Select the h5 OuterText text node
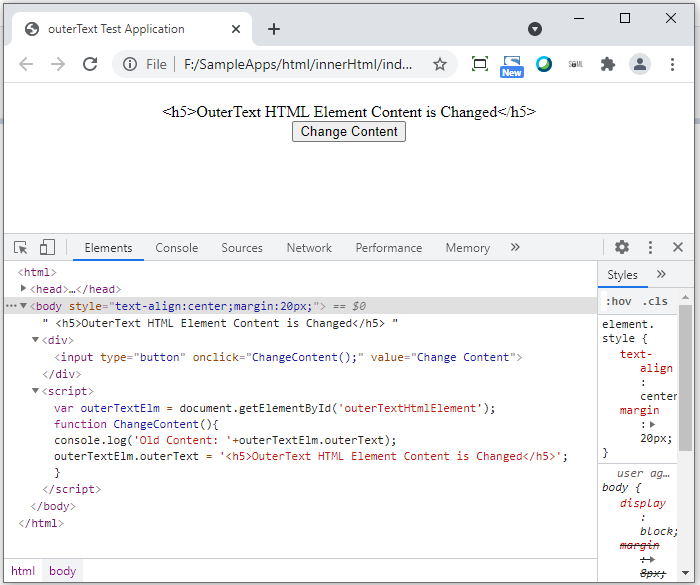 [220, 323]
